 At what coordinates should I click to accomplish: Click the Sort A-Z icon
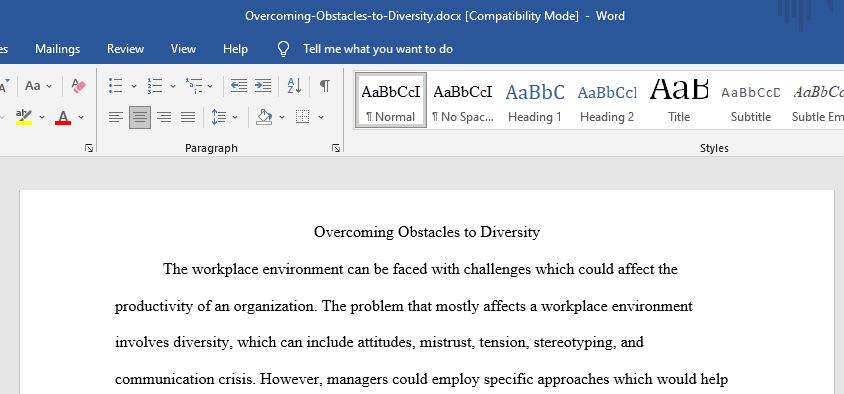(294, 86)
